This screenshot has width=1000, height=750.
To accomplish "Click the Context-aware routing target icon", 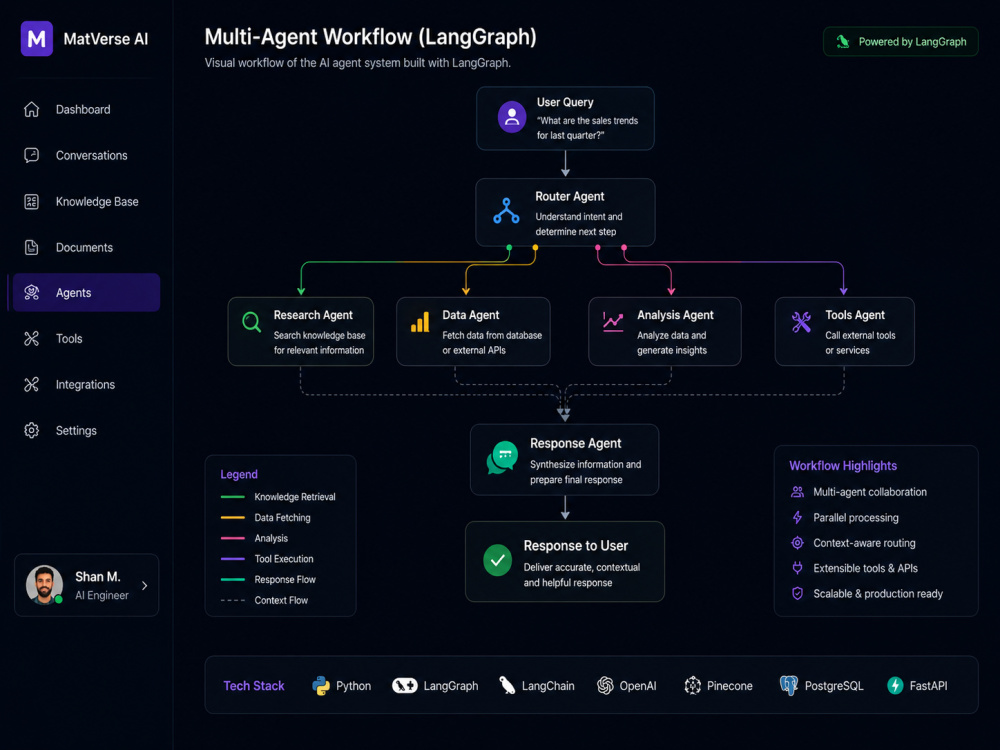I will (797, 543).
